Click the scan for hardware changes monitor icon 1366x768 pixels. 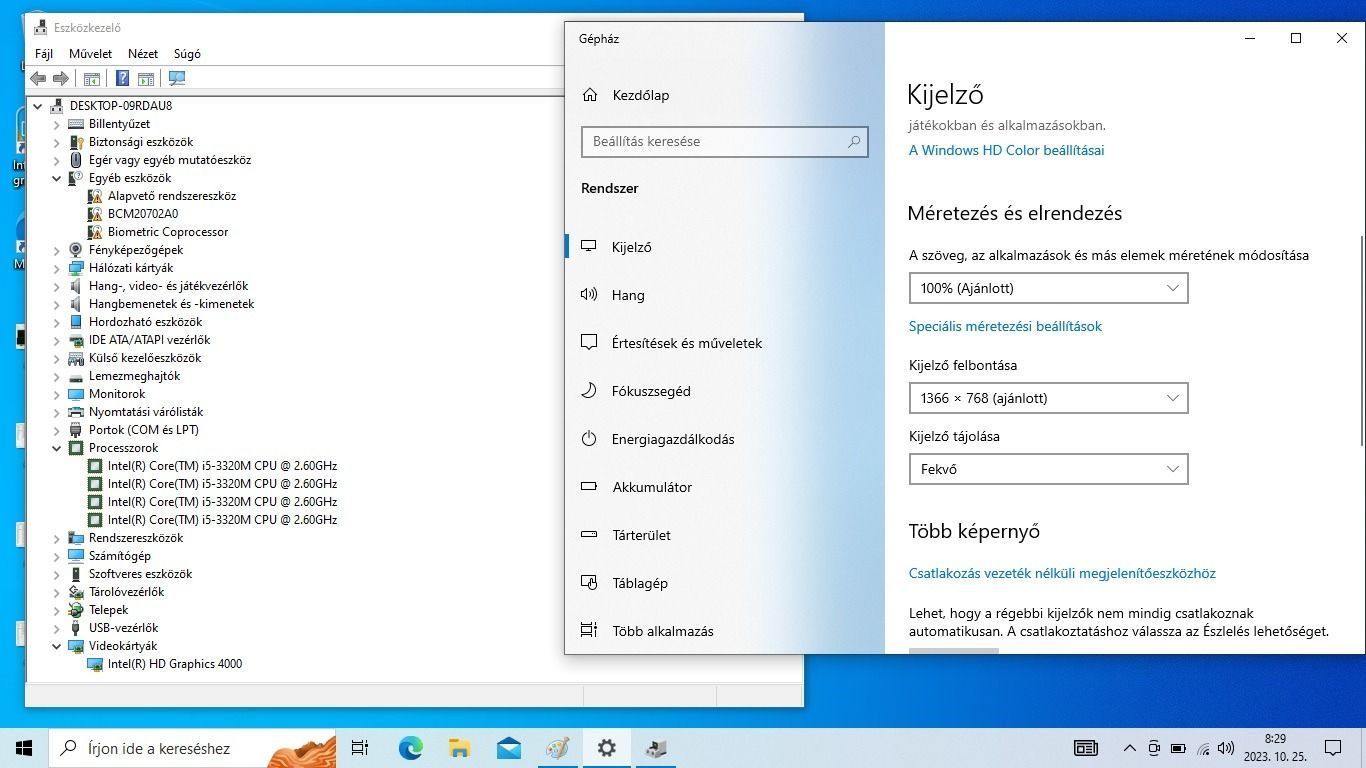(x=177, y=78)
